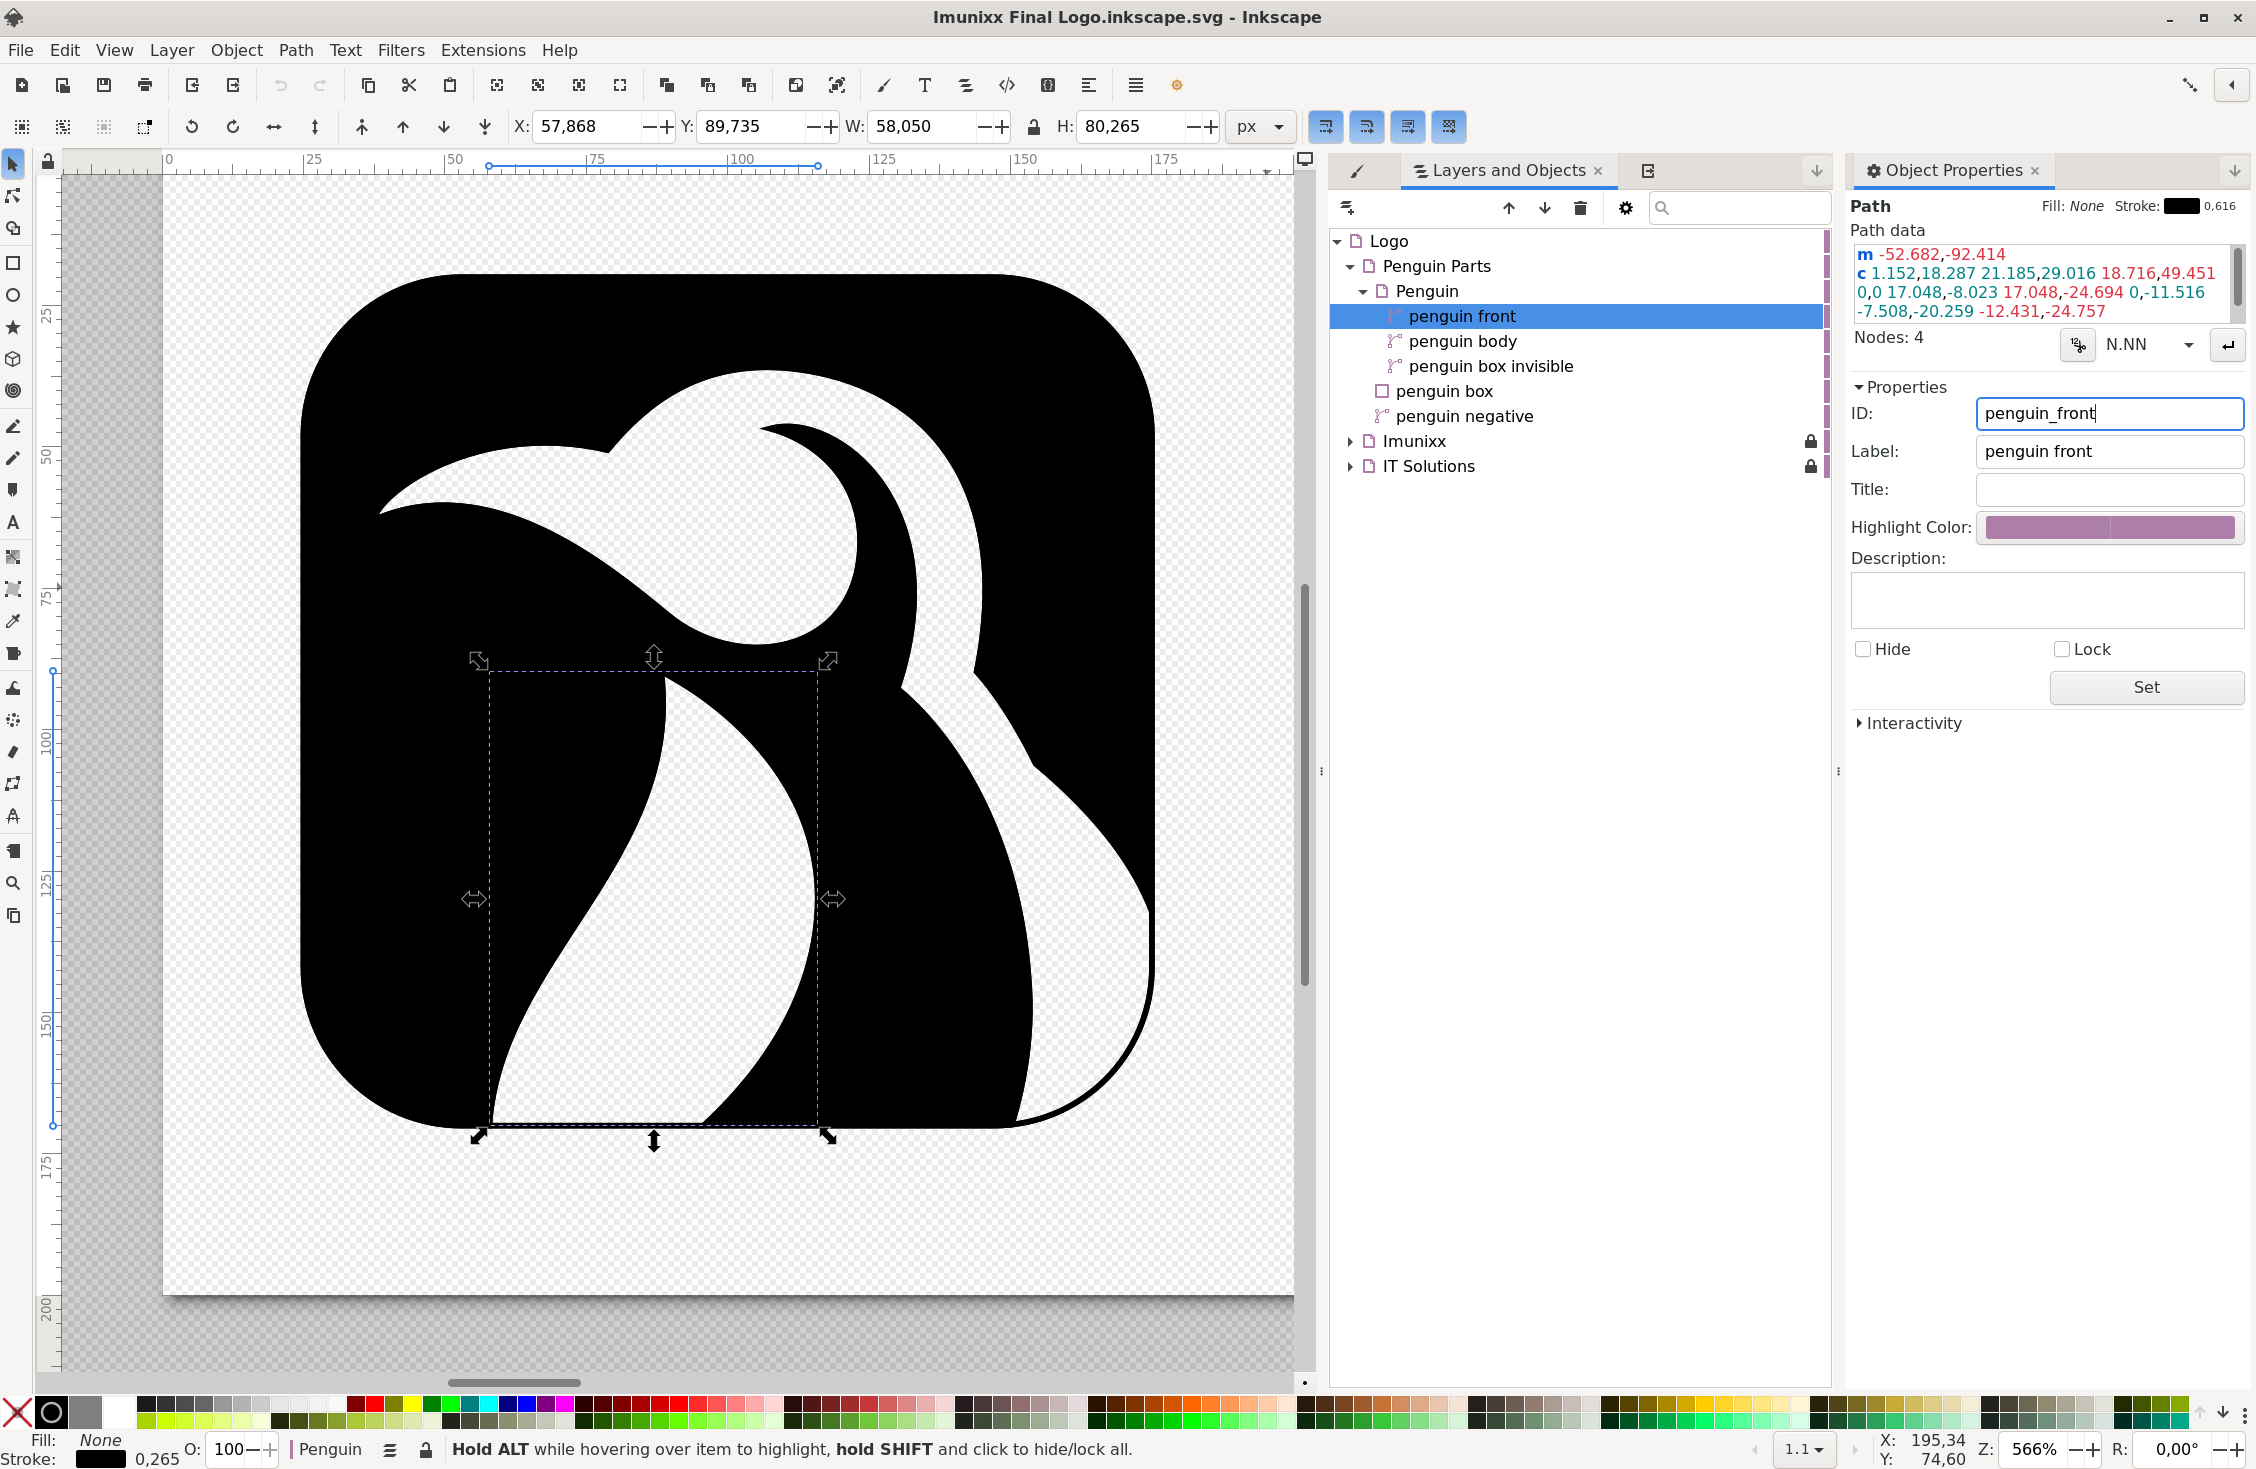
Task: Move selected layer up arrow
Action: pyautogui.click(x=1509, y=208)
